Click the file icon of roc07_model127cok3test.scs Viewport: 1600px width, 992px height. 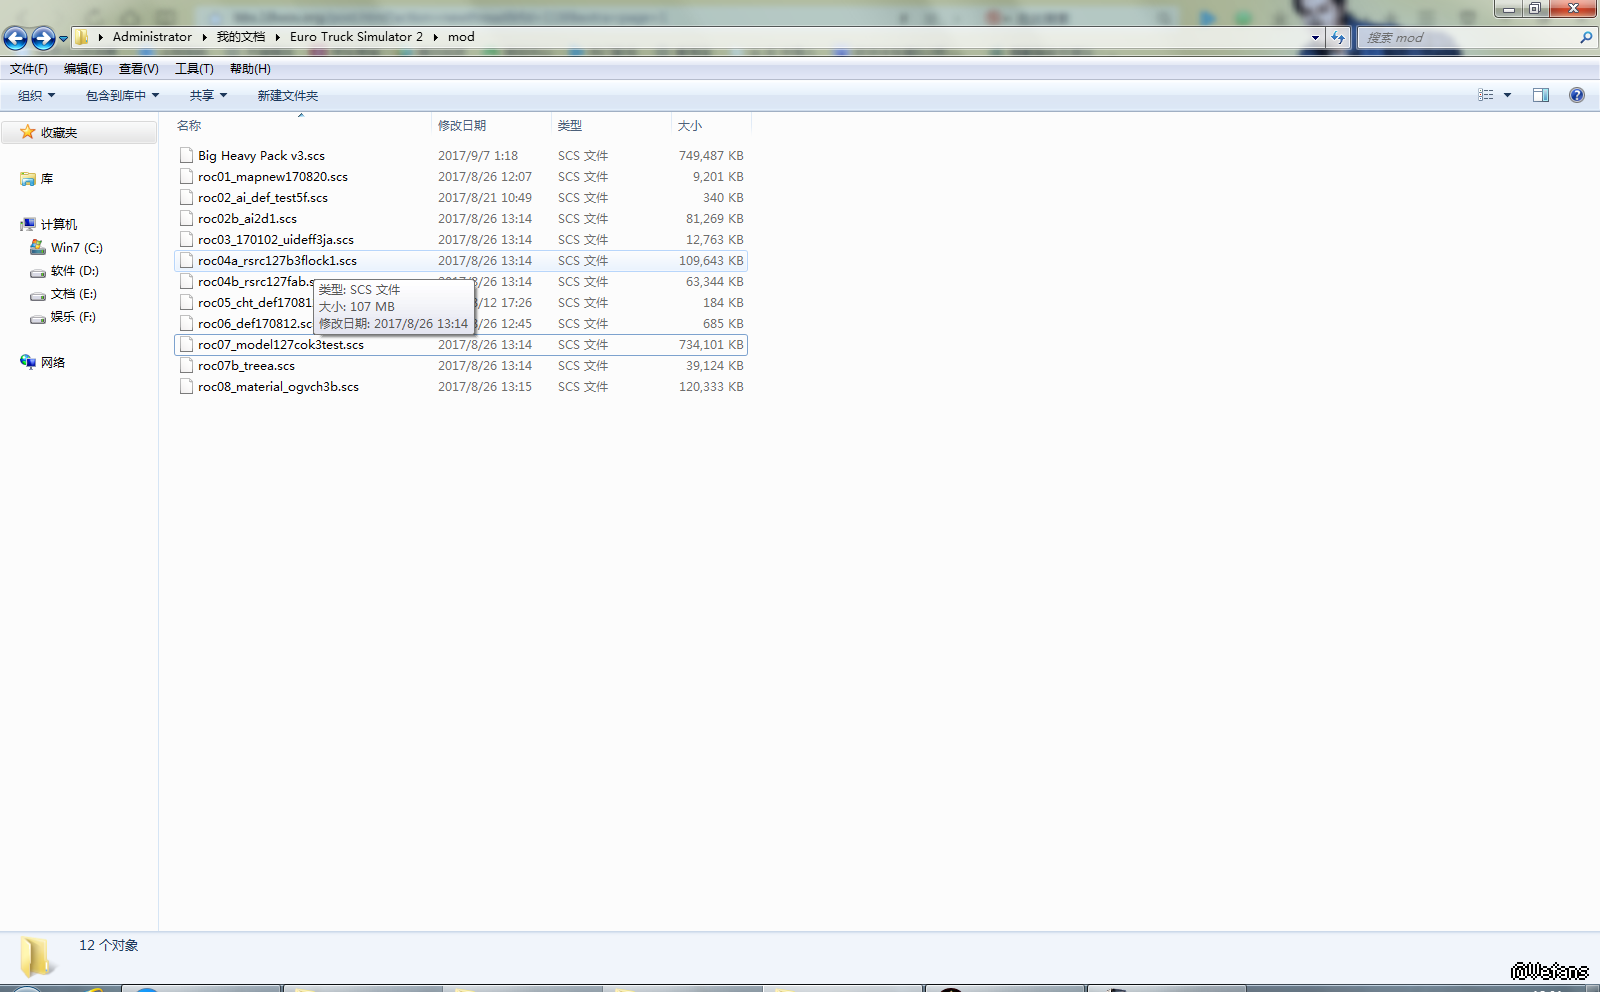186,345
